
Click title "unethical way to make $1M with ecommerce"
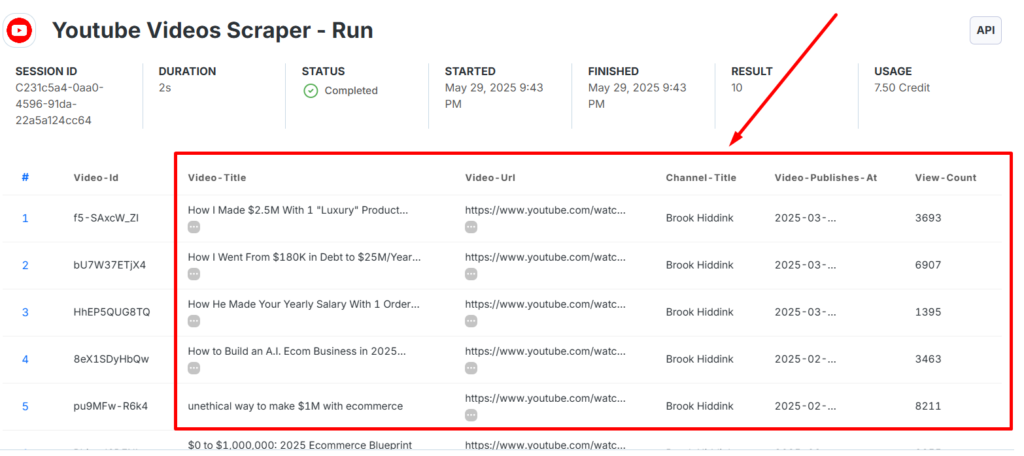(x=295, y=406)
